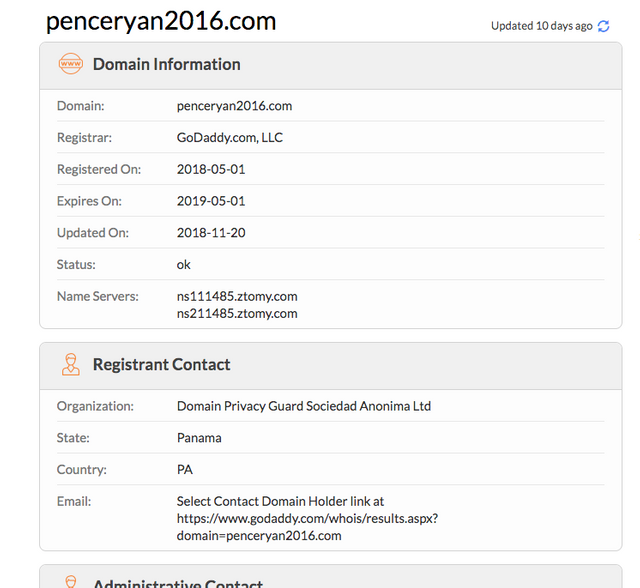Image resolution: width=640 pixels, height=588 pixels.
Task: Click the Domain value penceryan2016.com in the table
Action: pos(234,106)
